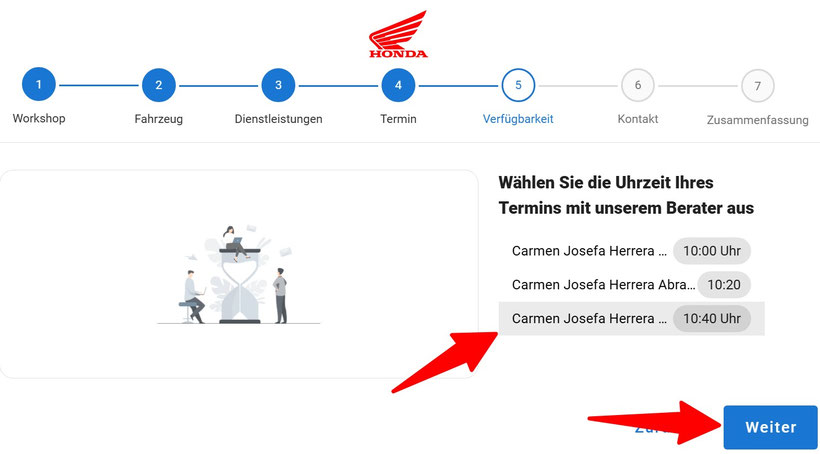Pick the 10:40 Uhr time chip
This screenshot has height=454, width=820.
point(712,319)
